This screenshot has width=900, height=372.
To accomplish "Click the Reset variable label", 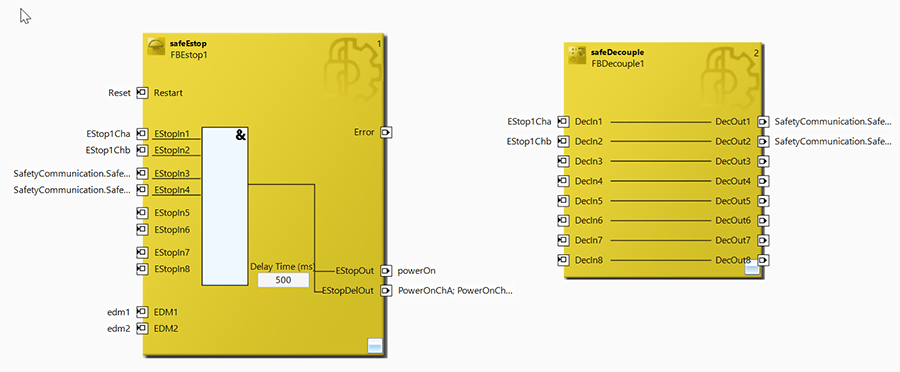I will [x=119, y=93].
